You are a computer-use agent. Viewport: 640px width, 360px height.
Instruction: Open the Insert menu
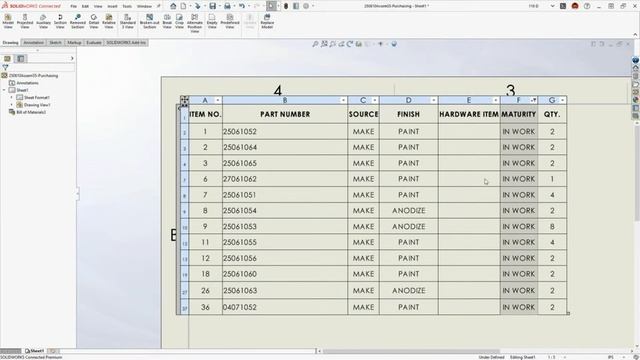[112, 7]
